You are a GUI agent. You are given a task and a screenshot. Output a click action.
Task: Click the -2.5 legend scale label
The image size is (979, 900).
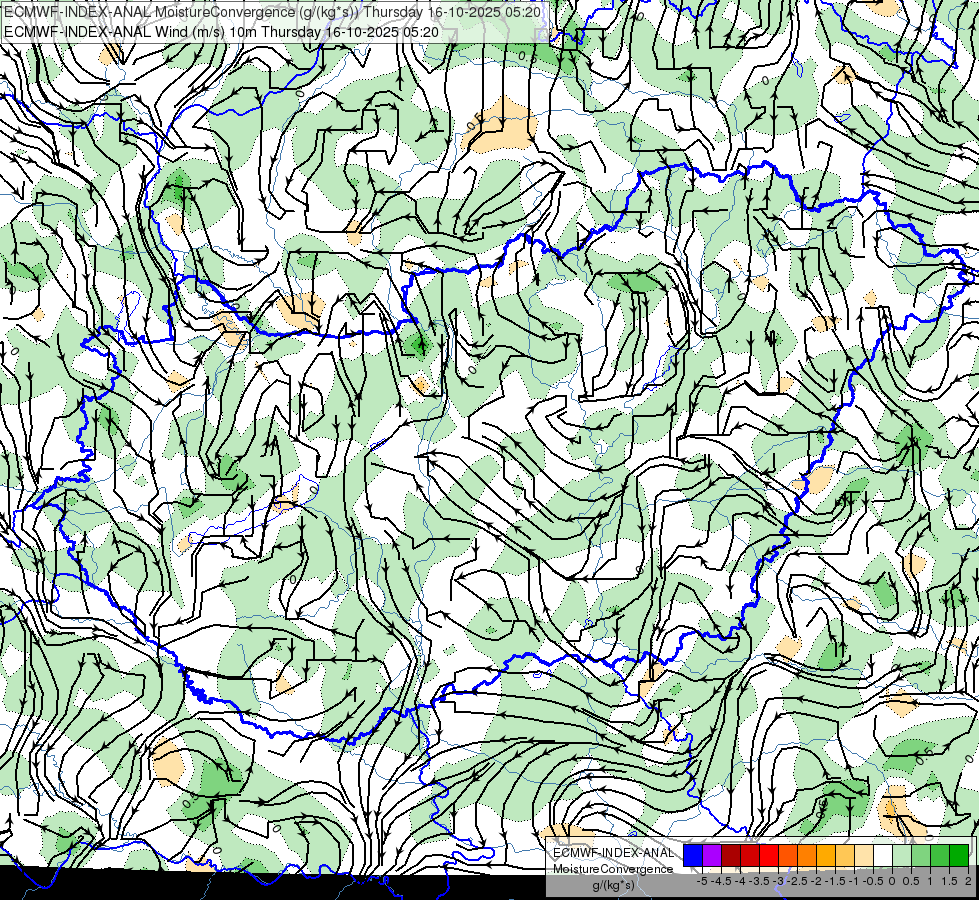pos(797,881)
